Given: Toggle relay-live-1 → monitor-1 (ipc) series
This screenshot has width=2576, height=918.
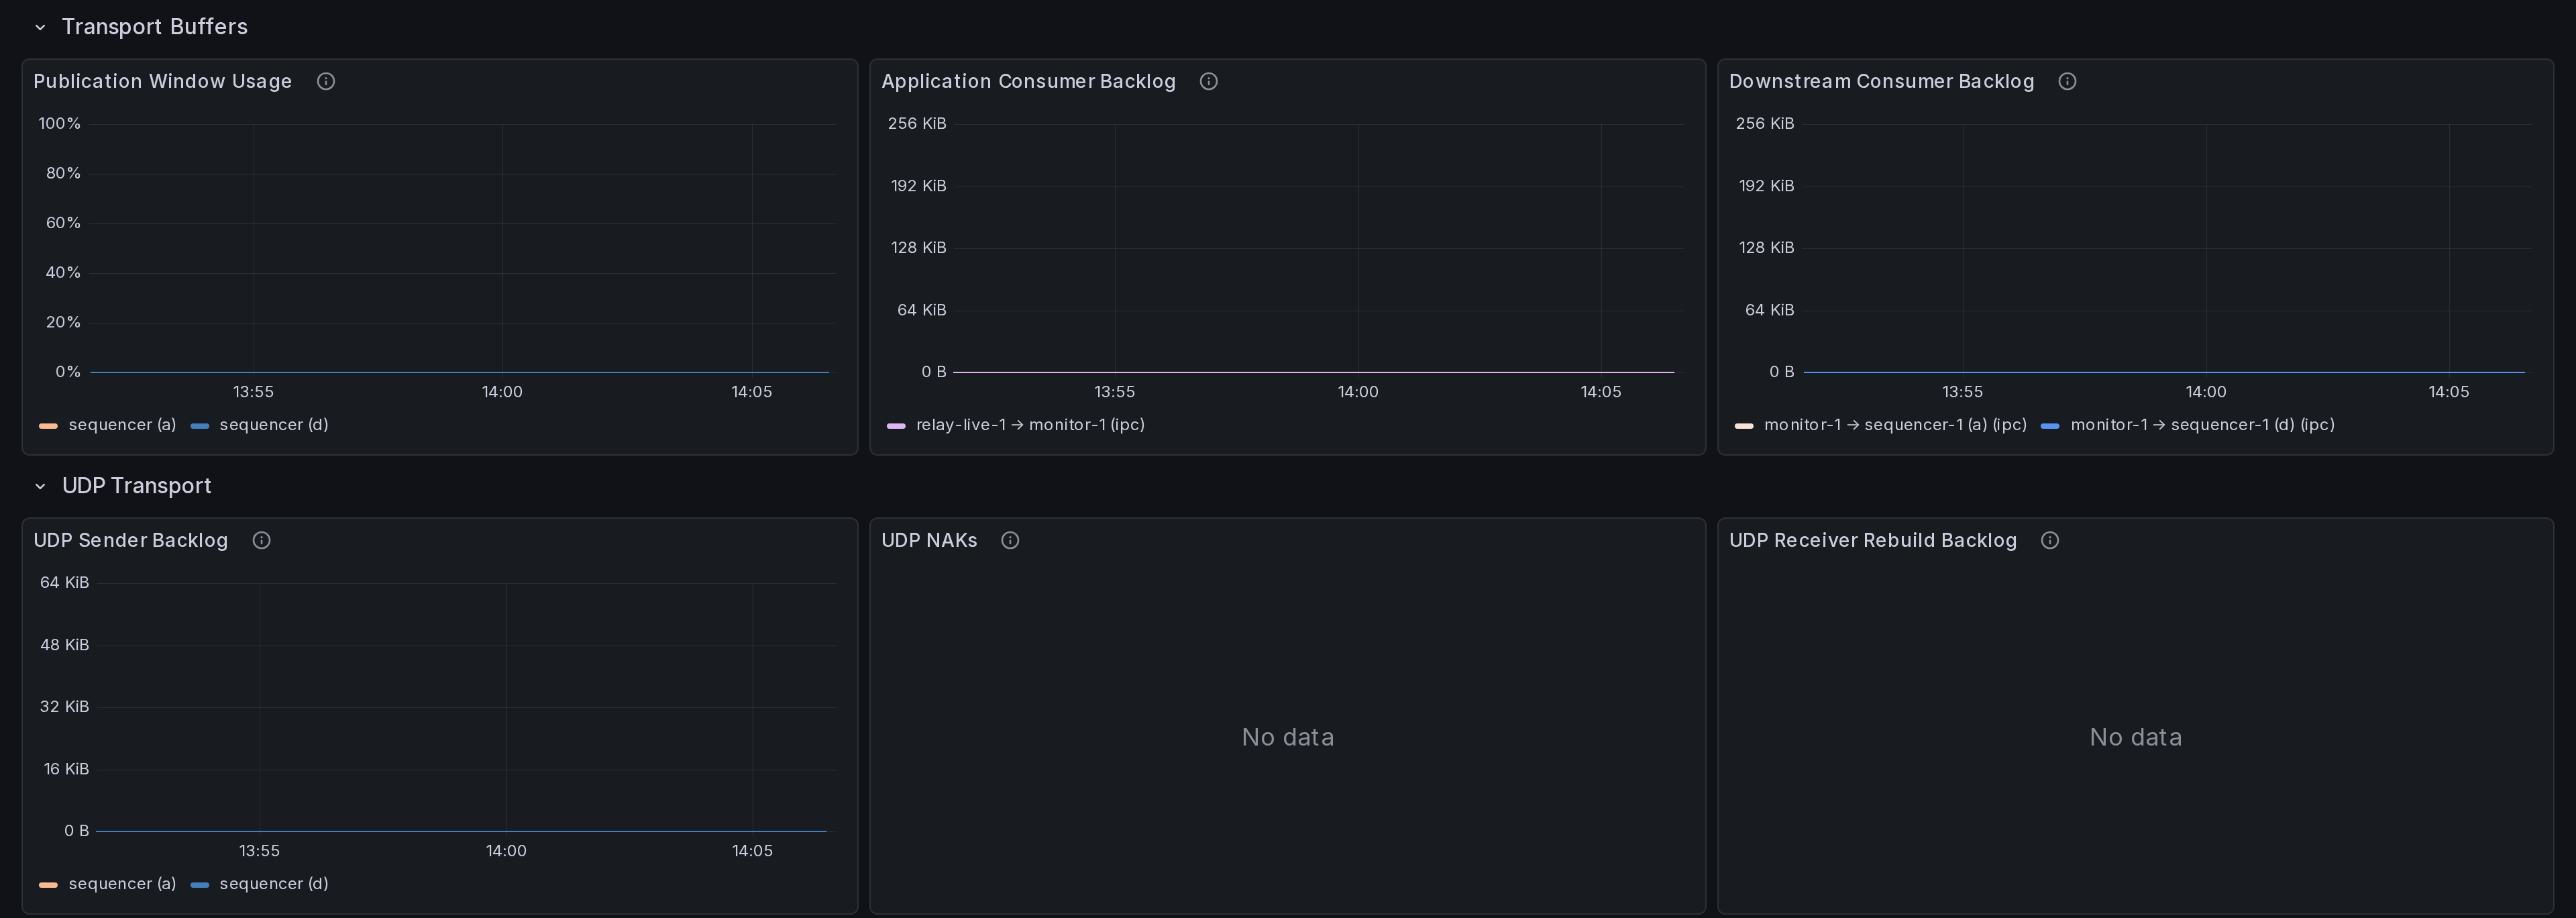Looking at the screenshot, I should coord(1030,425).
